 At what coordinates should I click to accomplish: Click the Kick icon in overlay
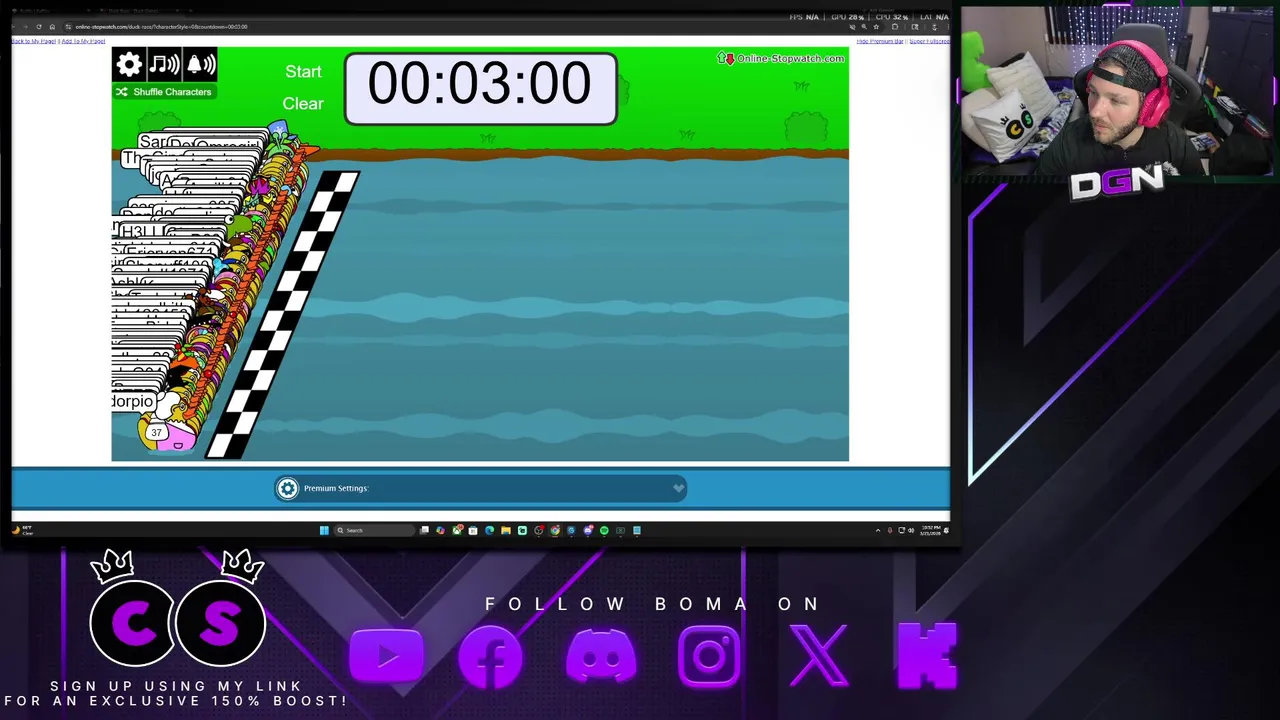click(927, 657)
